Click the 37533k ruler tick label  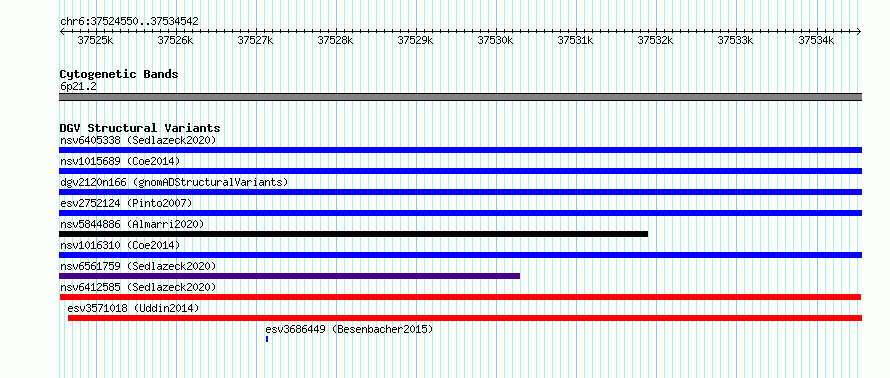pos(736,40)
